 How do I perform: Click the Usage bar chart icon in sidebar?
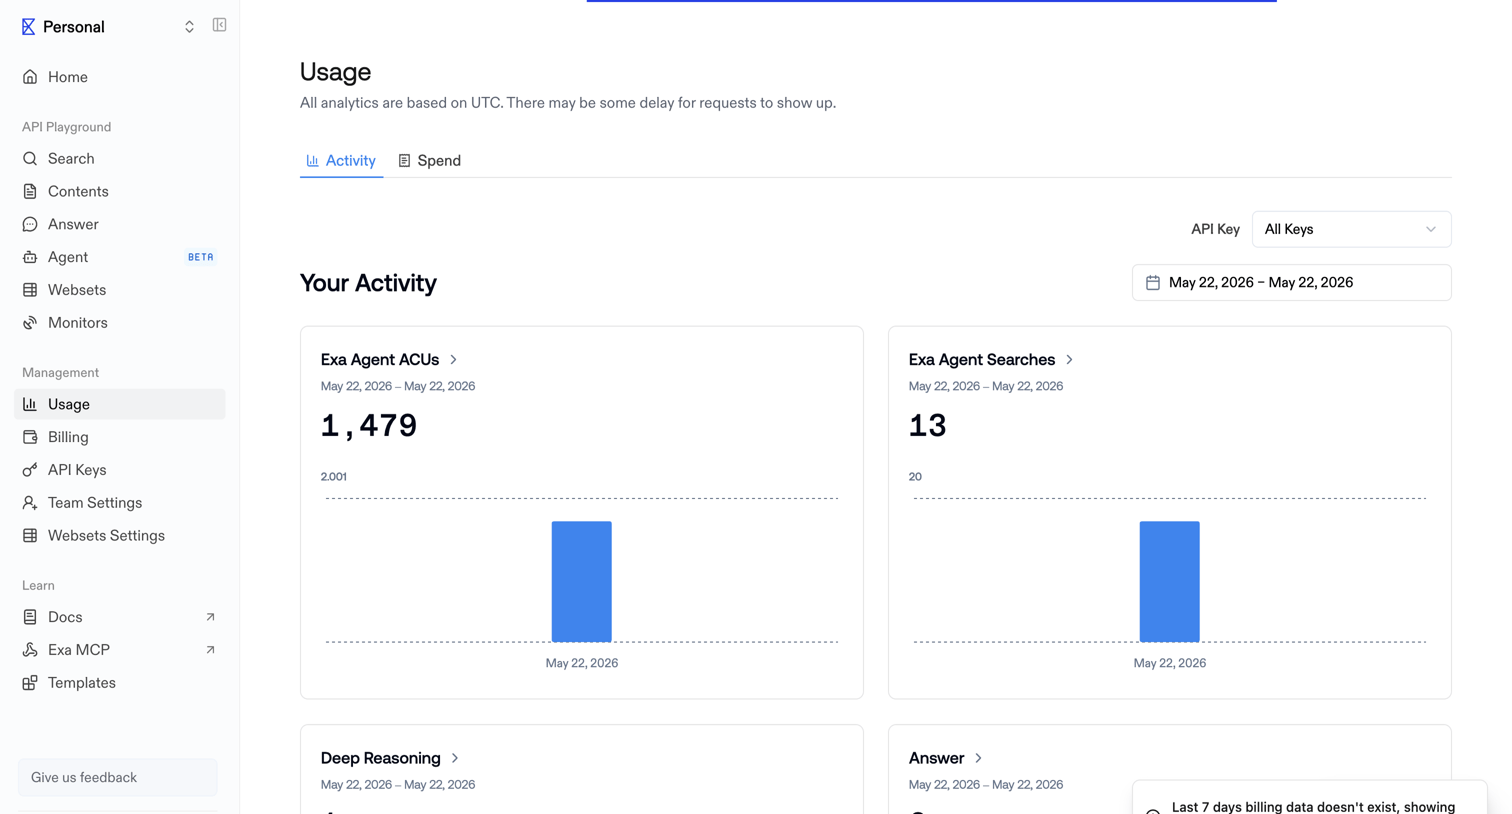30,404
